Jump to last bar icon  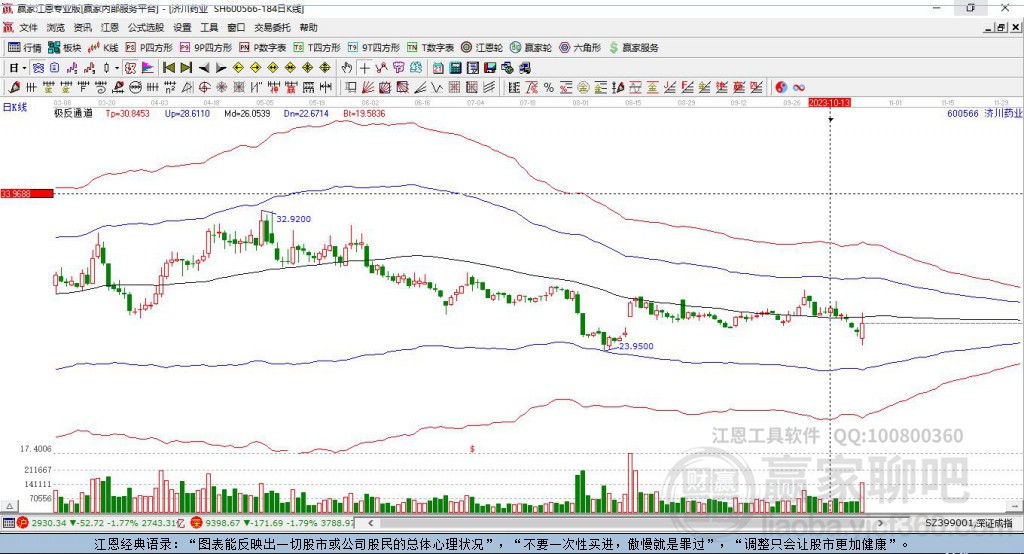click(x=186, y=68)
